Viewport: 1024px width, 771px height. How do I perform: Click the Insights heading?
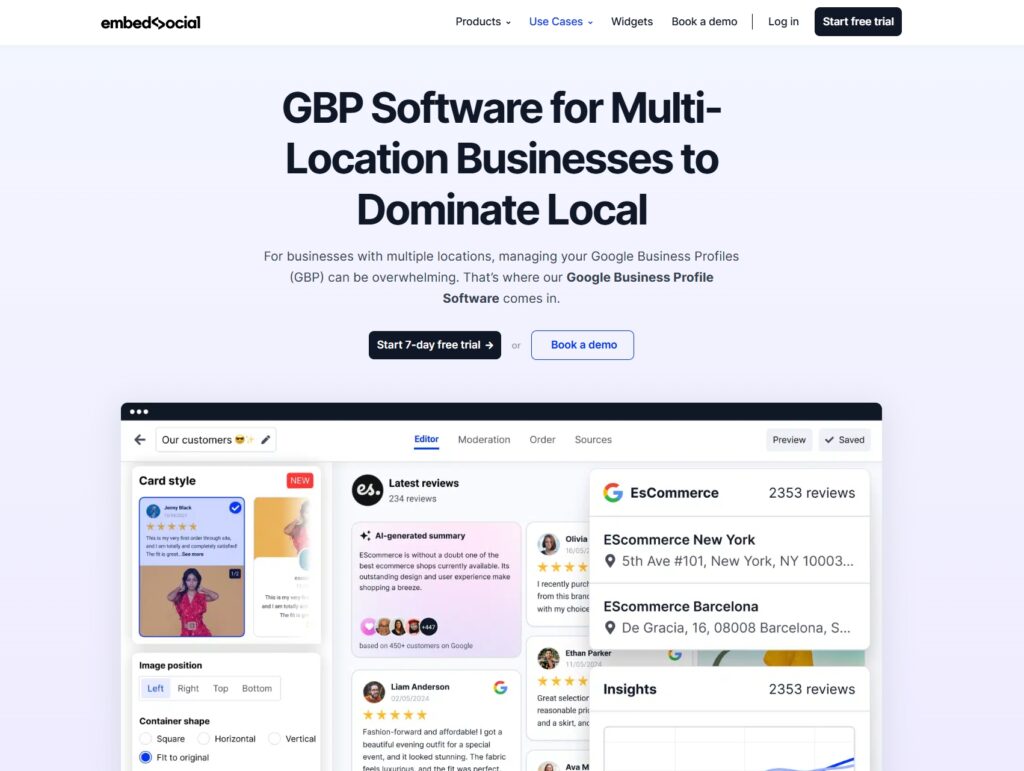pyautogui.click(x=630, y=689)
